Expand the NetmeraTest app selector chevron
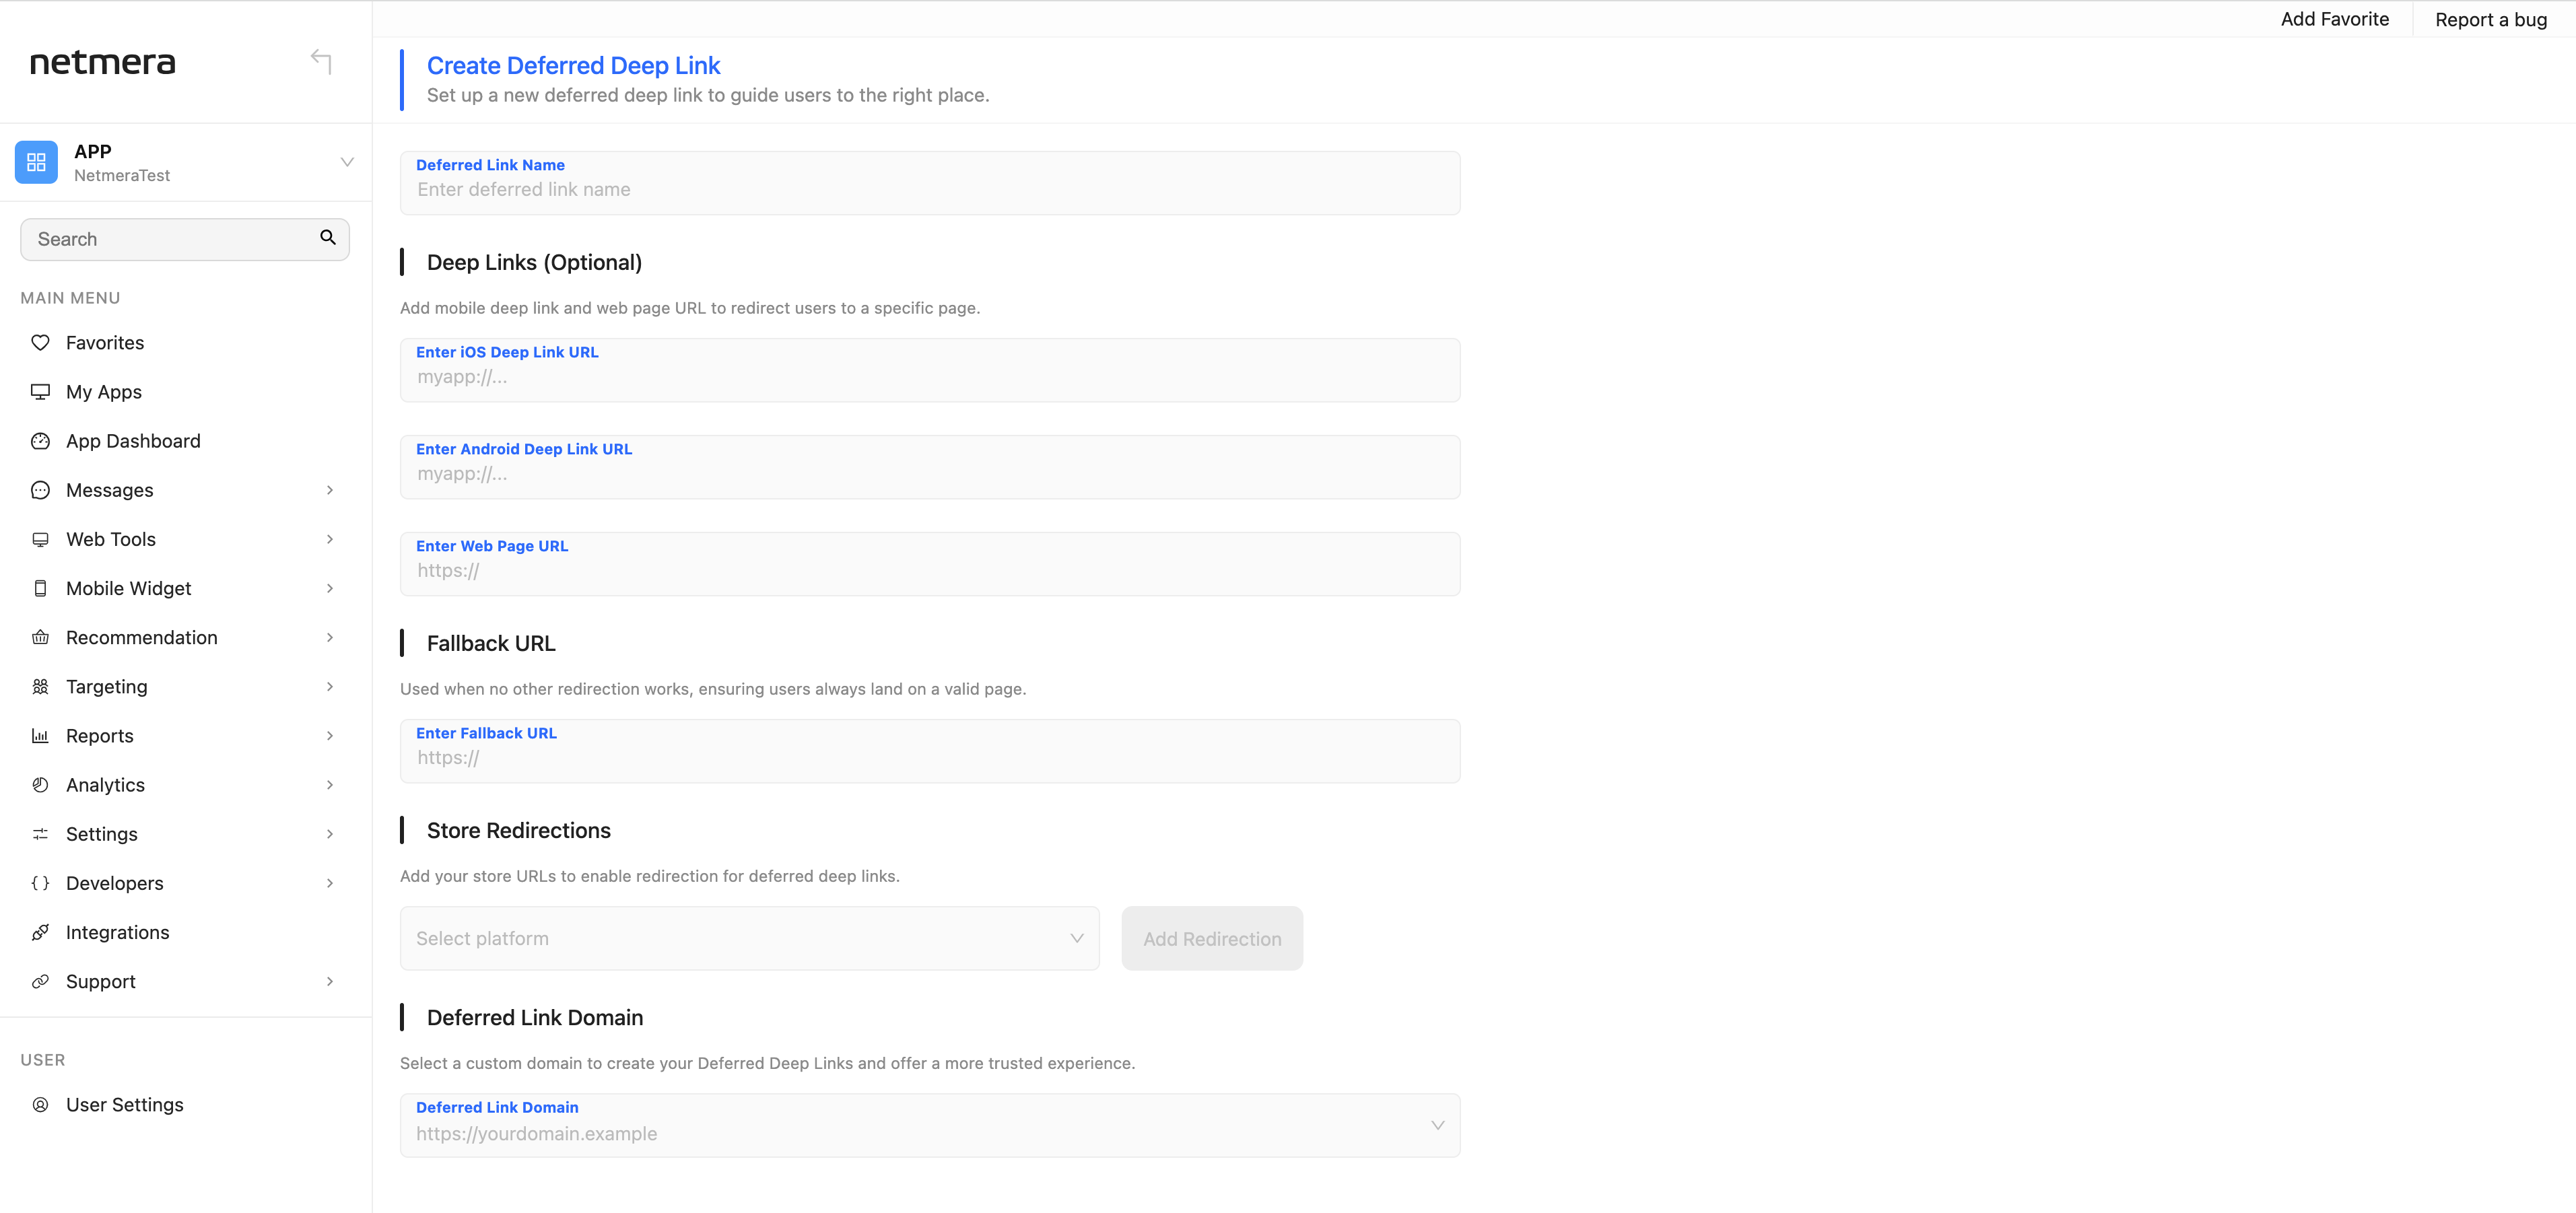 [347, 162]
